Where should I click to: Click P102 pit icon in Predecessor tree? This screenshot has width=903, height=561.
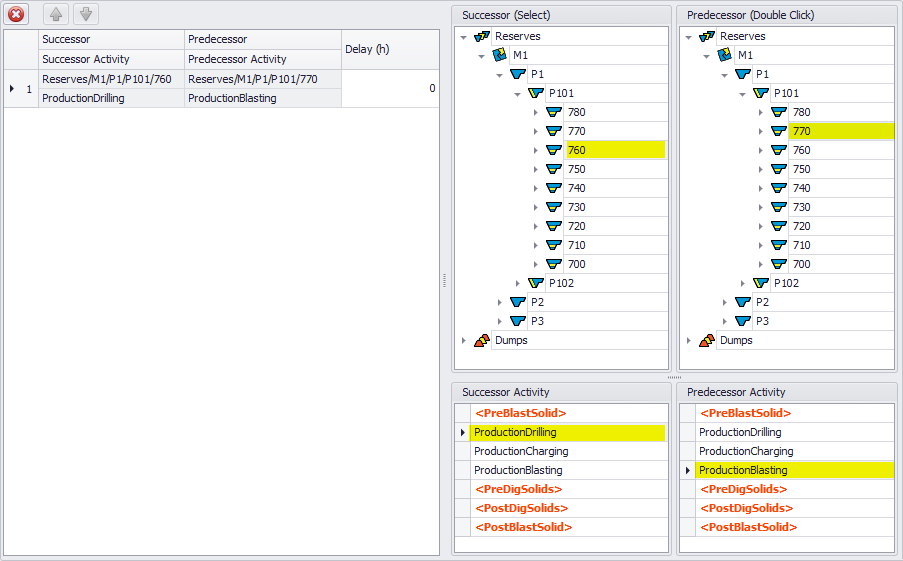761,283
